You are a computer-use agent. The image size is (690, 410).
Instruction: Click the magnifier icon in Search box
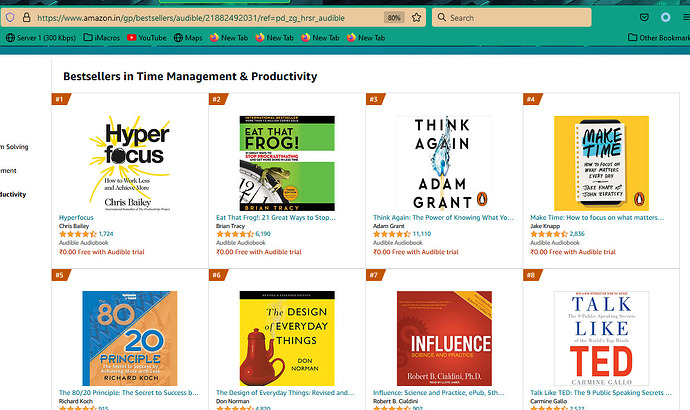click(x=441, y=18)
